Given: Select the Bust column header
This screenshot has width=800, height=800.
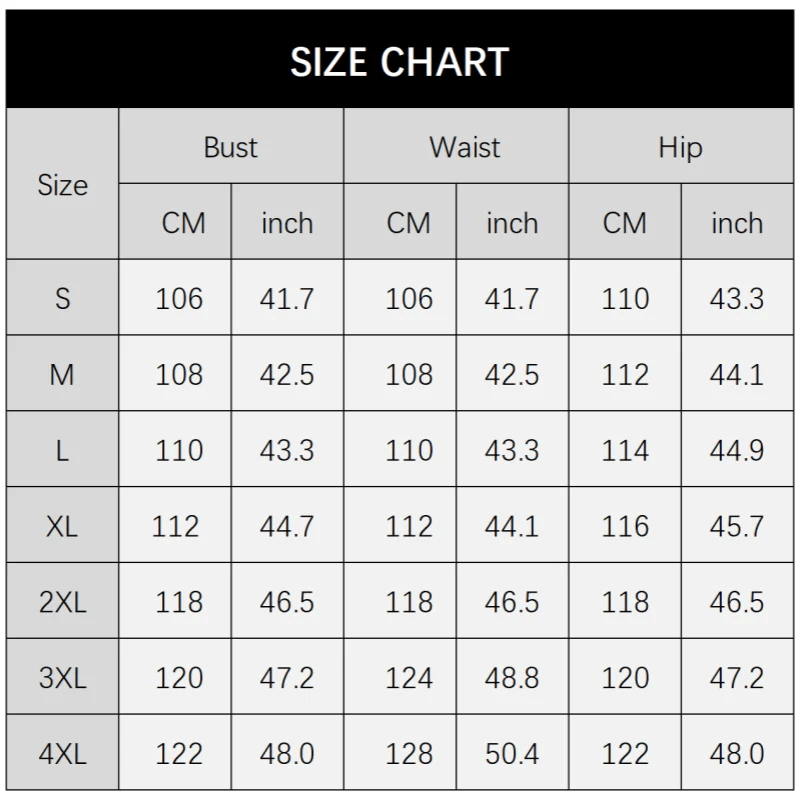Looking at the screenshot, I should pos(231,148).
